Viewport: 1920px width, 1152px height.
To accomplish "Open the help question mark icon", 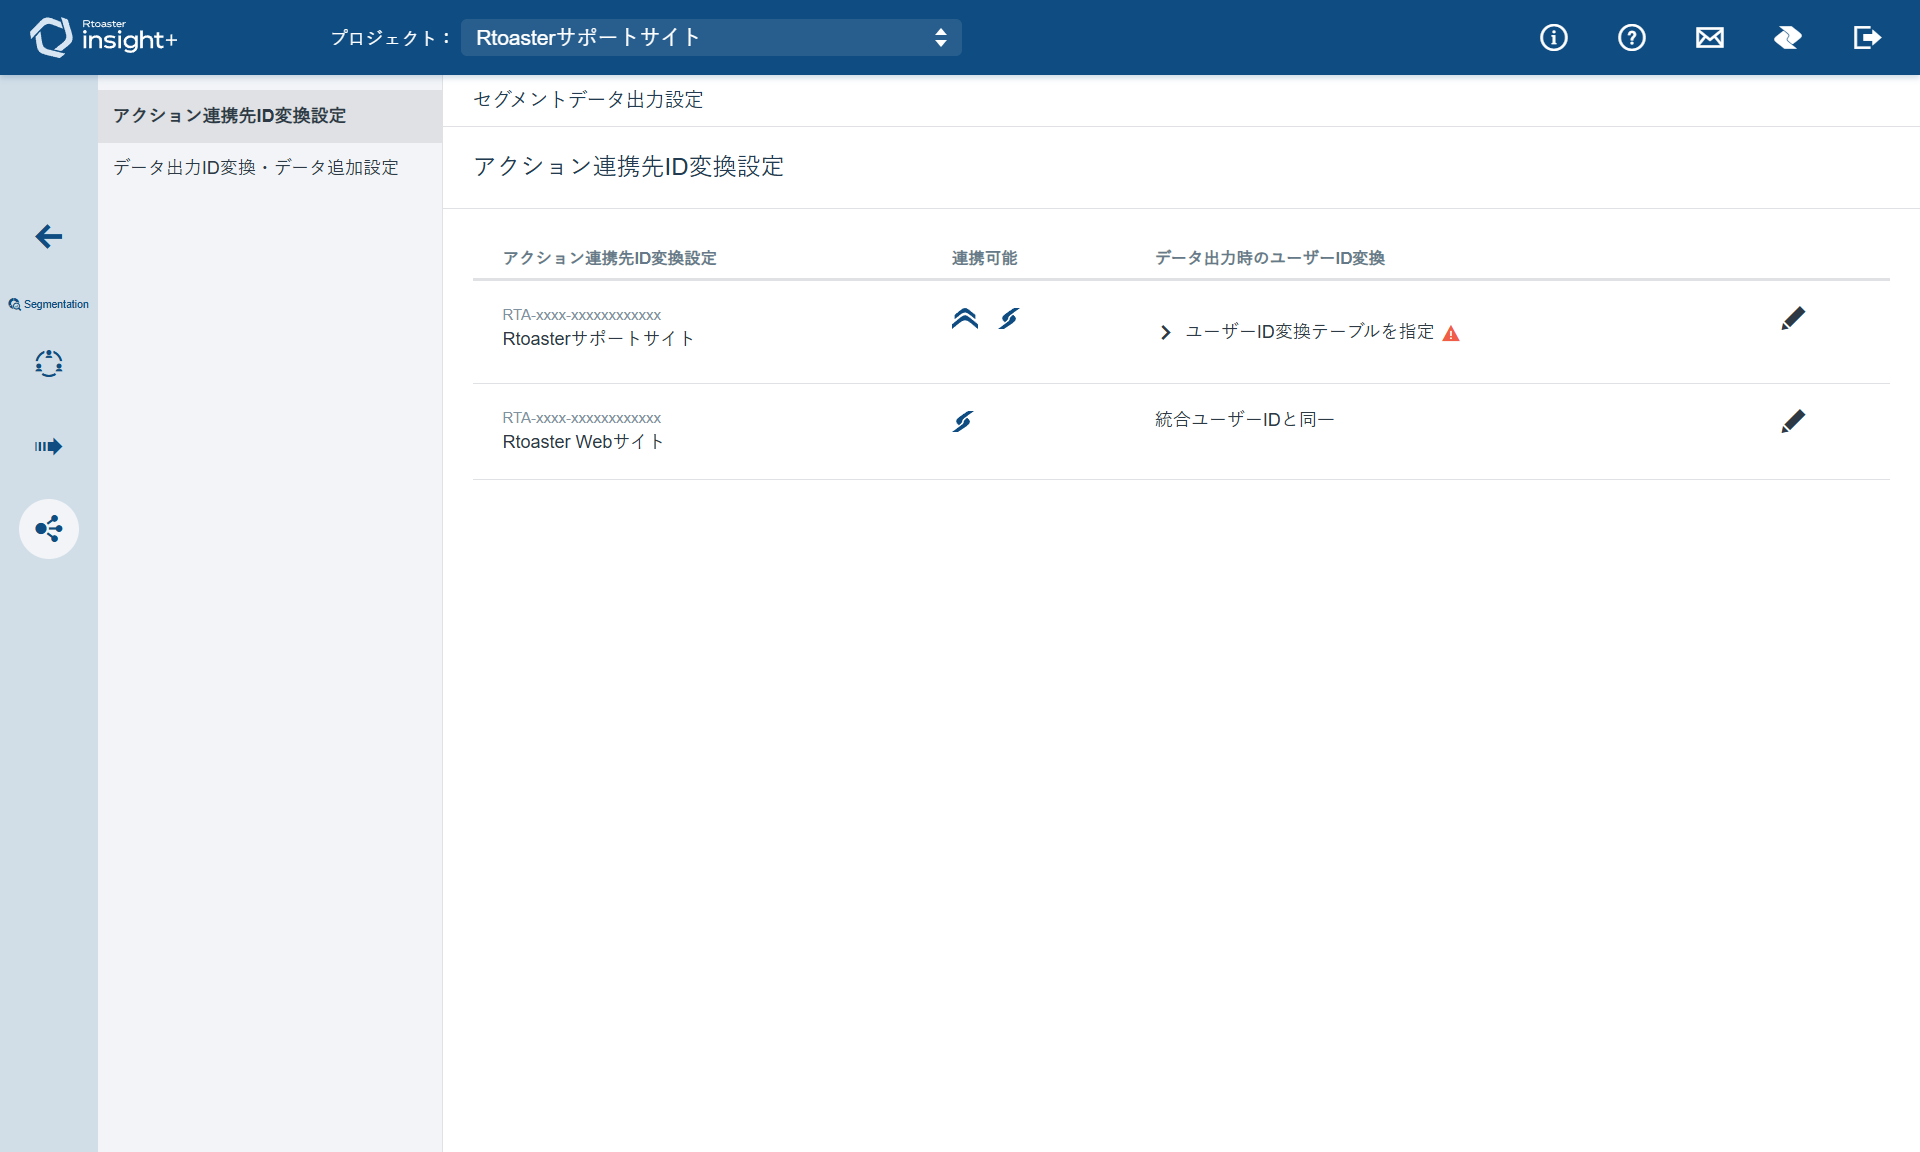I will tap(1631, 38).
